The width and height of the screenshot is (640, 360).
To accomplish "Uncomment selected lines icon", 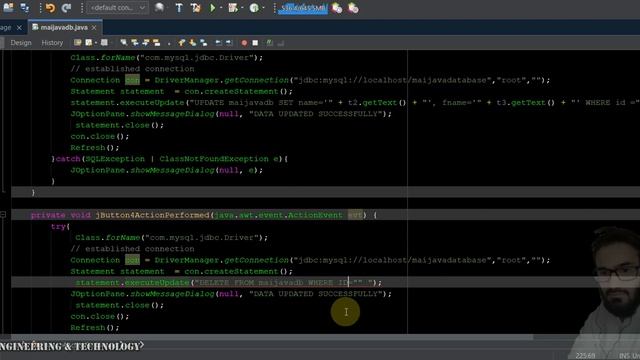I will coord(281,43).
